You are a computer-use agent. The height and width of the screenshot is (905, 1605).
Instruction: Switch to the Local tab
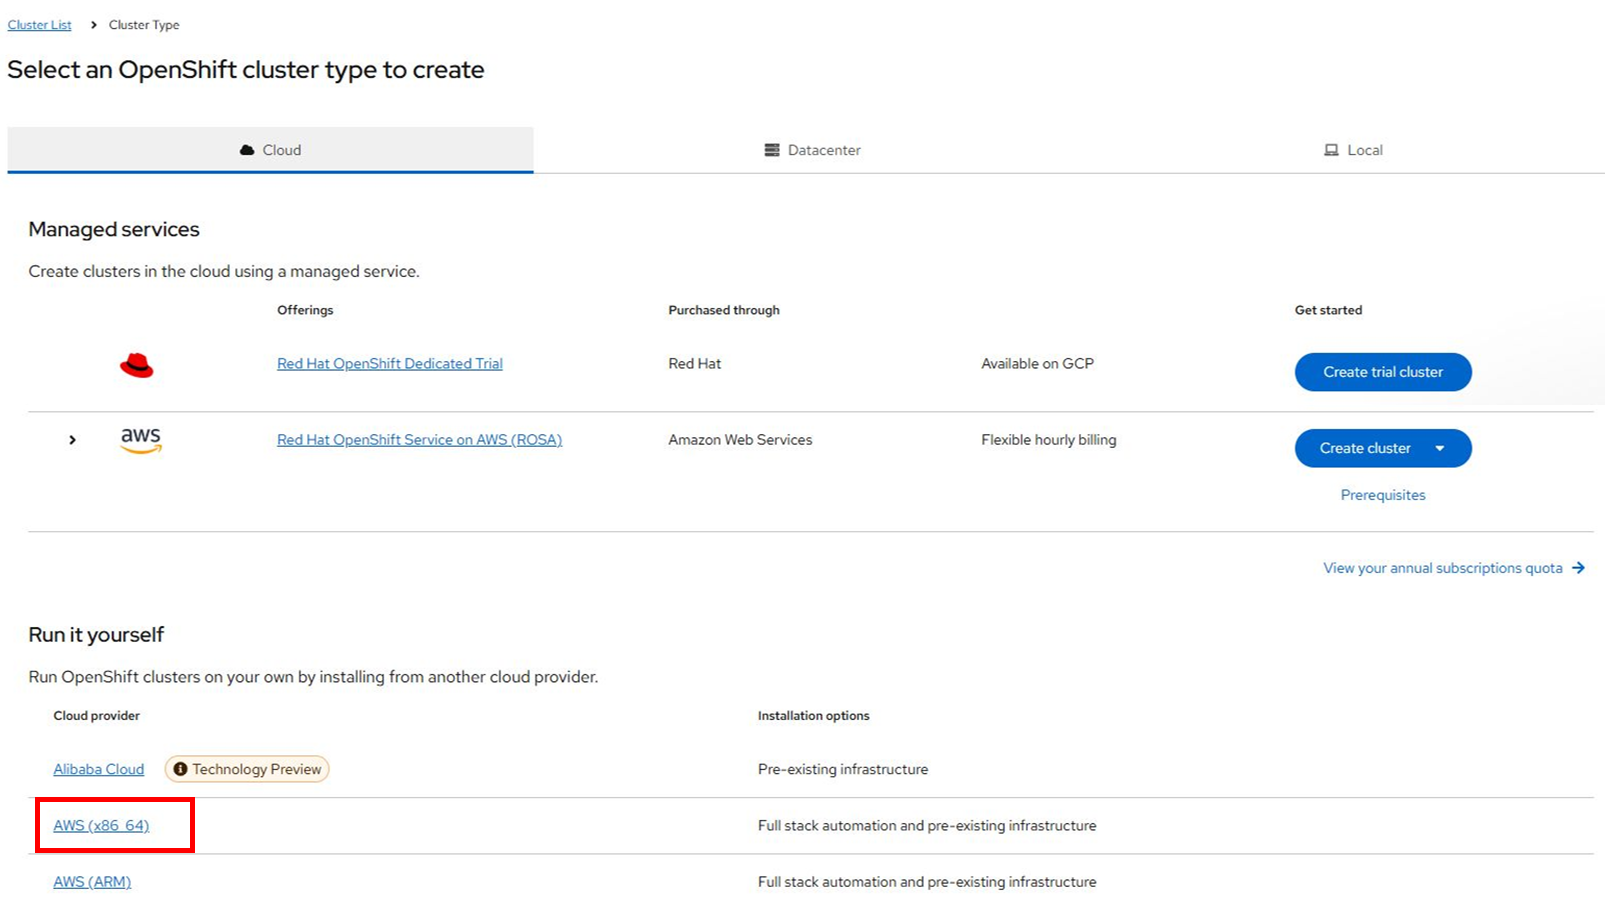pyautogui.click(x=1355, y=149)
